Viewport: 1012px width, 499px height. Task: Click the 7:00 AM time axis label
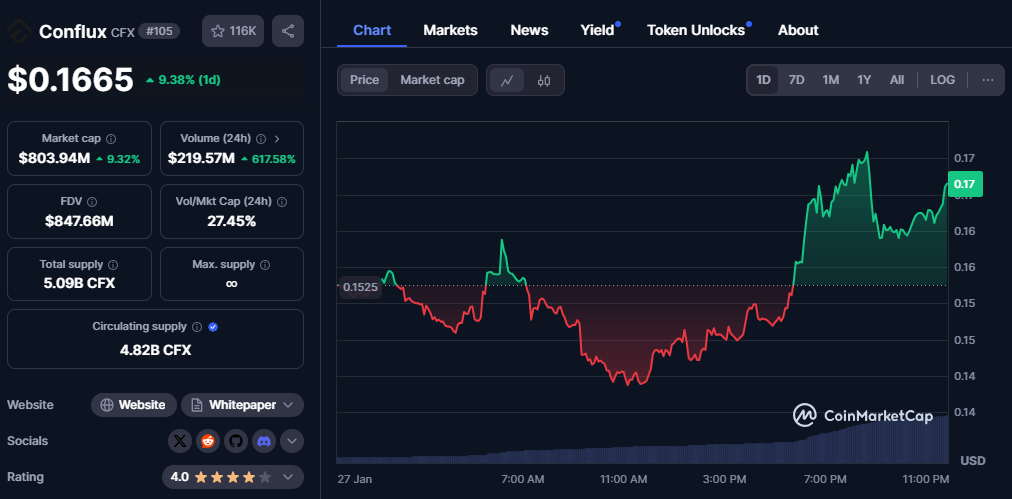click(522, 480)
